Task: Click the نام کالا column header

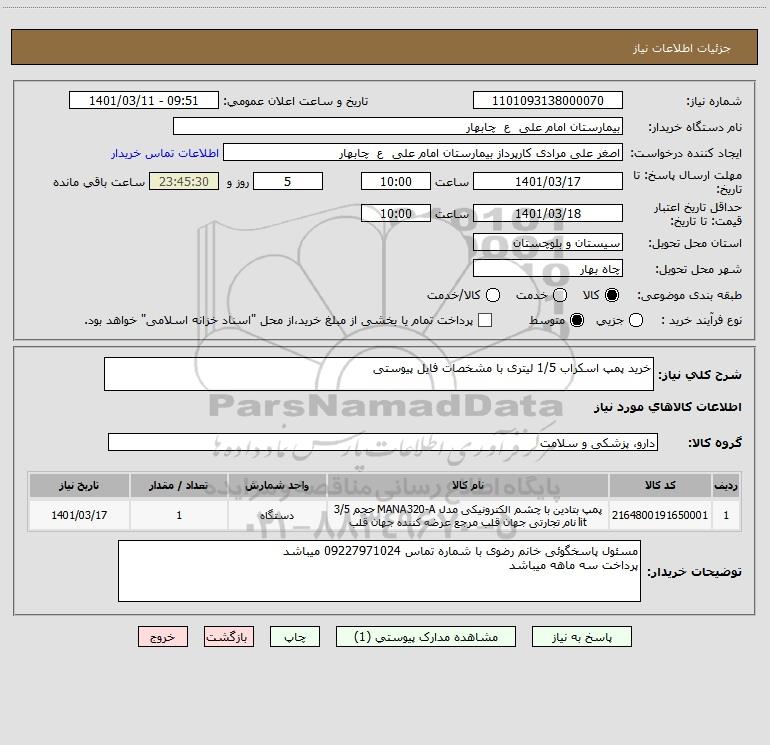Action: coord(468,485)
